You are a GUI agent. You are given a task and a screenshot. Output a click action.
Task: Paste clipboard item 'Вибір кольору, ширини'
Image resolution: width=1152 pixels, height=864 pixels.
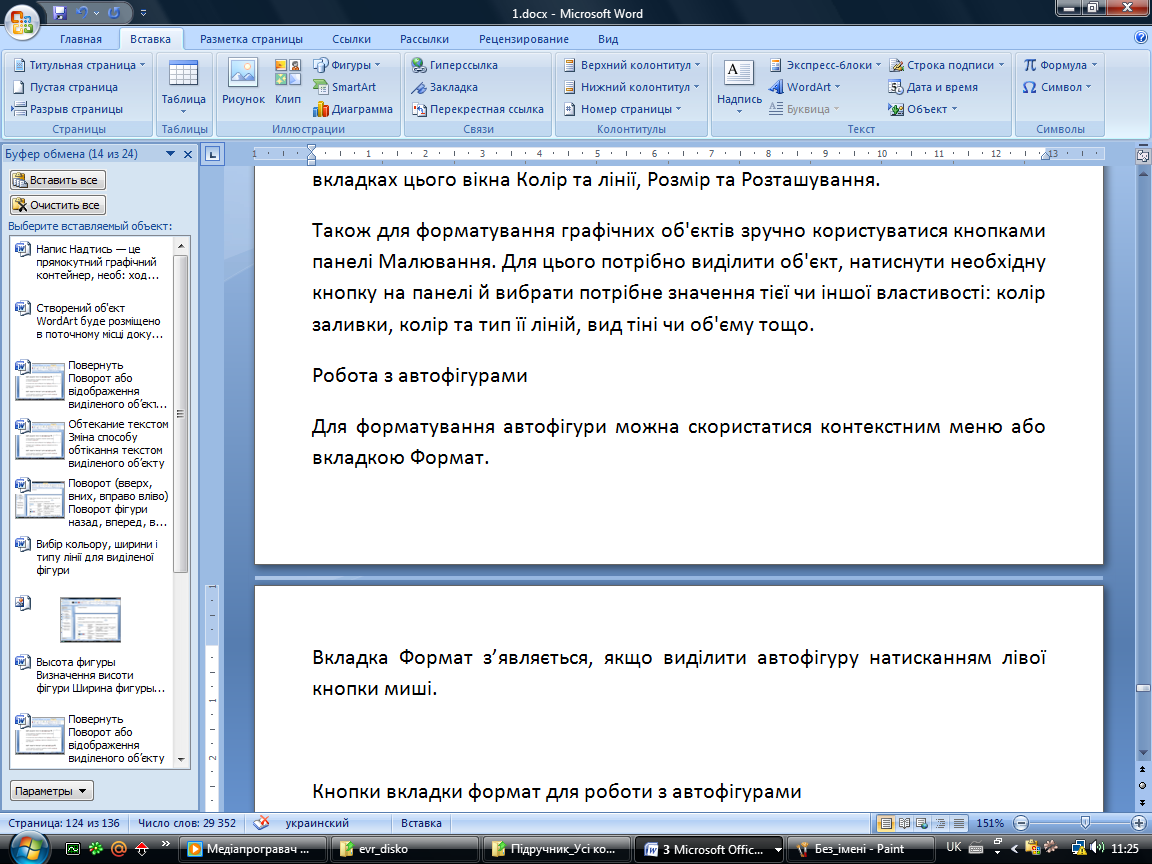[x=92, y=557]
